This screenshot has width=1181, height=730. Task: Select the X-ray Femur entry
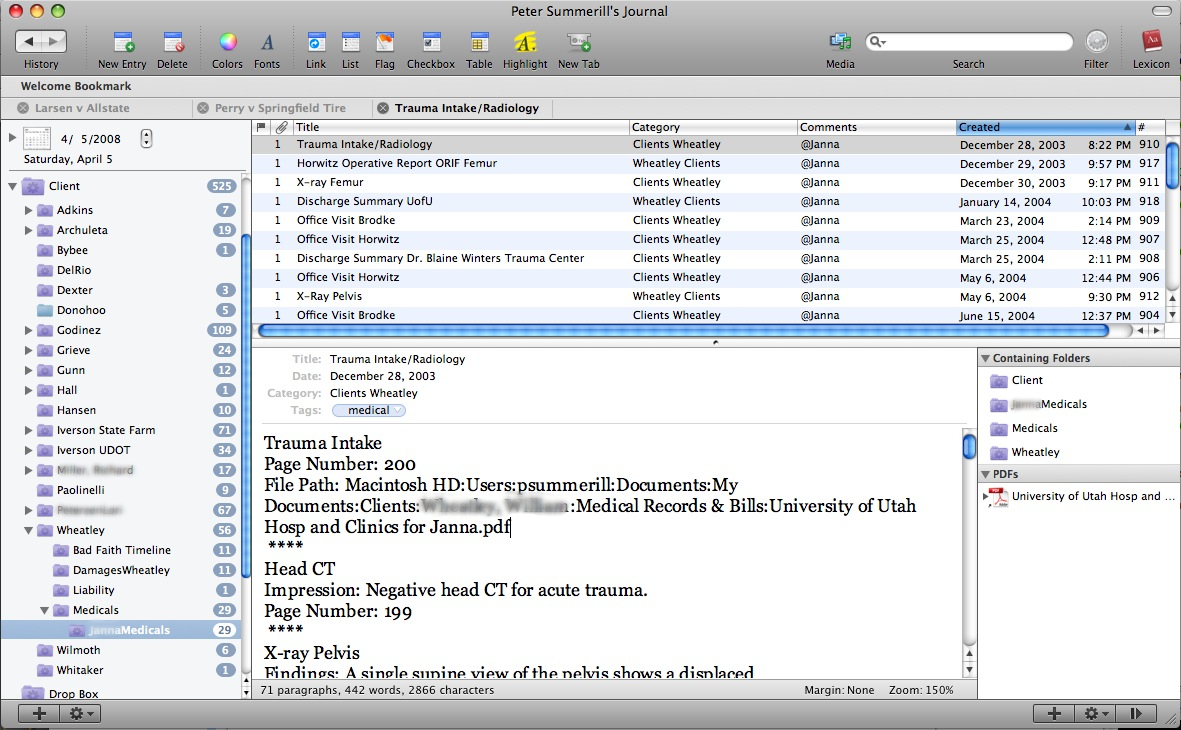708,182
